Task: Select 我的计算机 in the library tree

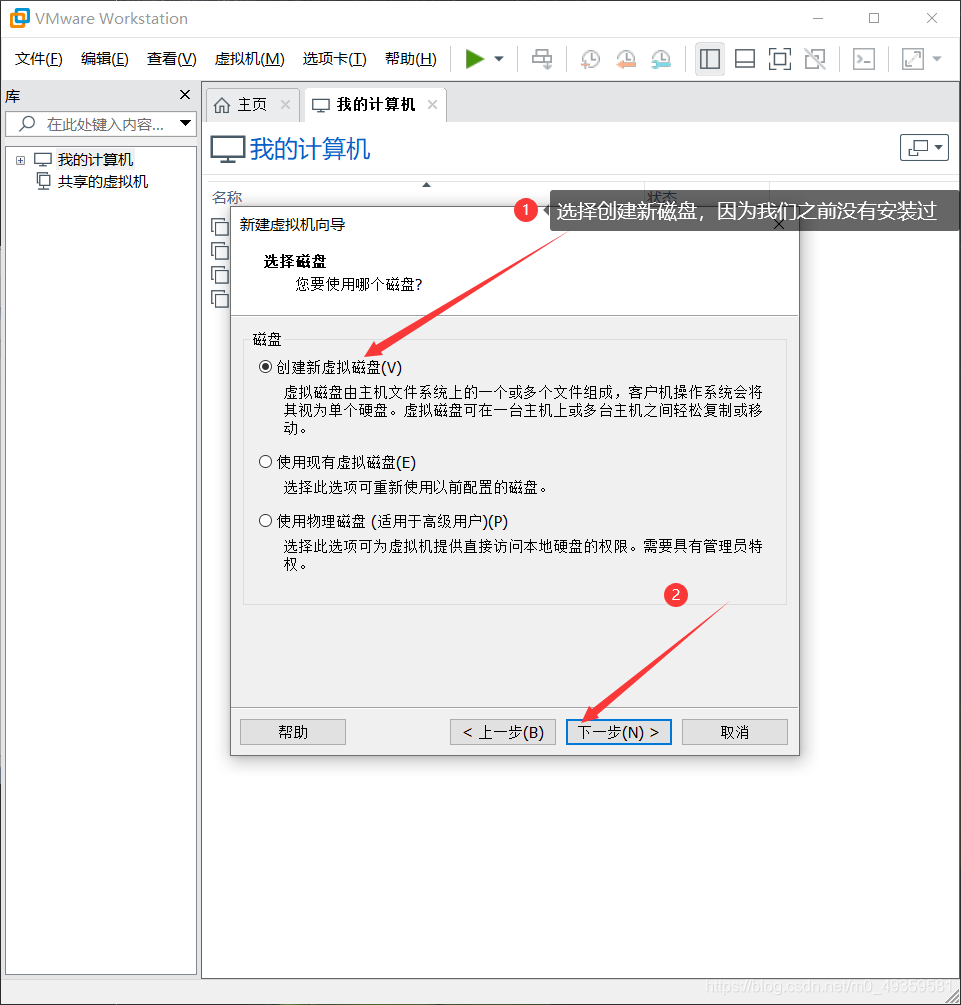Action: (x=96, y=160)
